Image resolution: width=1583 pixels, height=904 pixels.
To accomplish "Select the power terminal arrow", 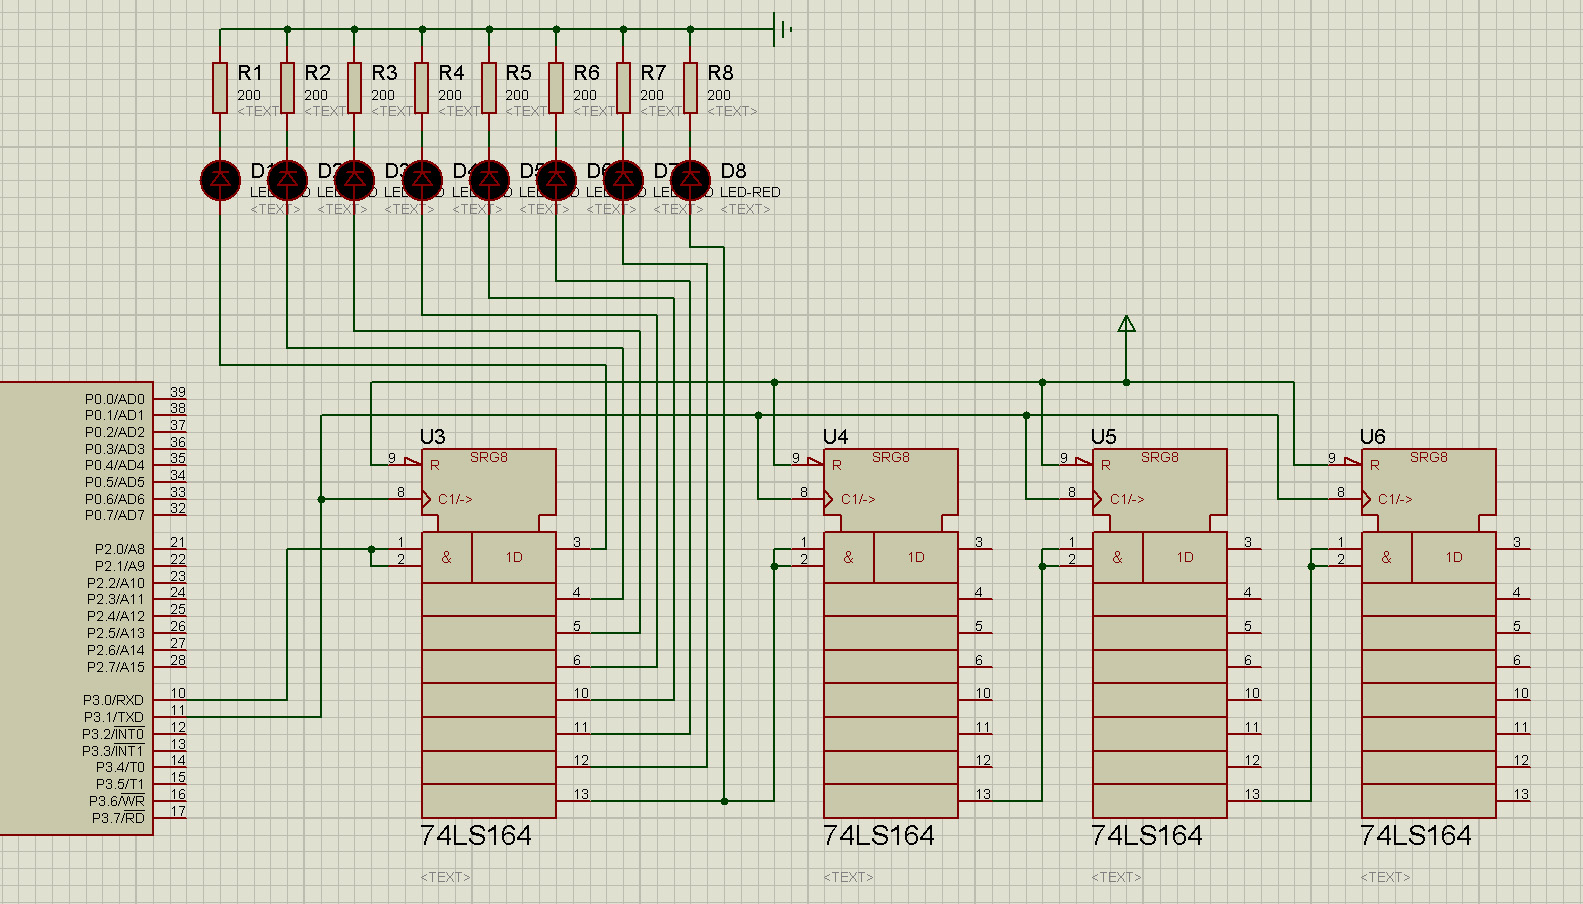I will pos(1126,324).
